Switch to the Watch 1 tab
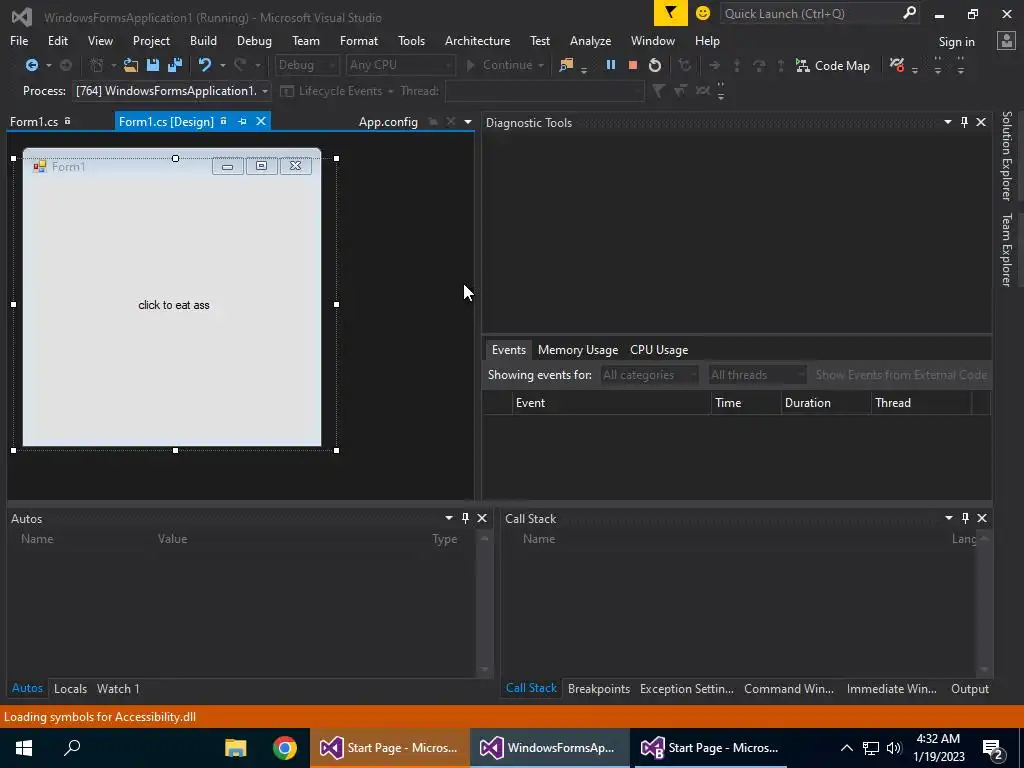Image resolution: width=1024 pixels, height=768 pixels. click(x=118, y=688)
